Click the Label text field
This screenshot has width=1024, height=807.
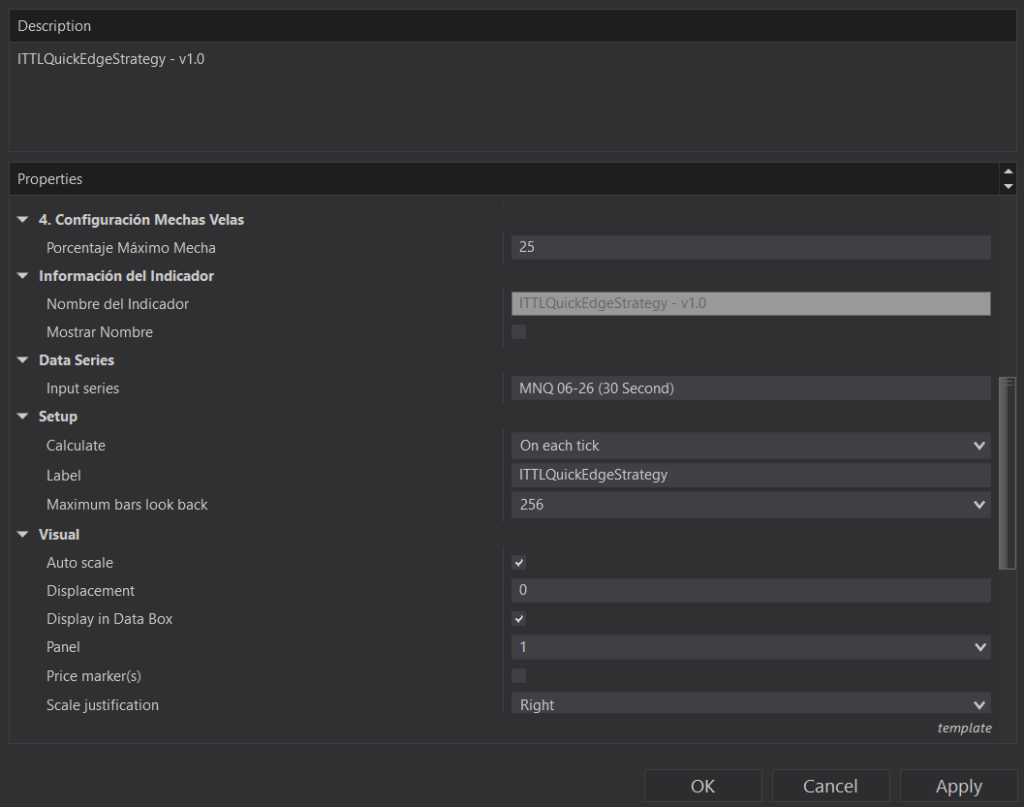(750, 475)
